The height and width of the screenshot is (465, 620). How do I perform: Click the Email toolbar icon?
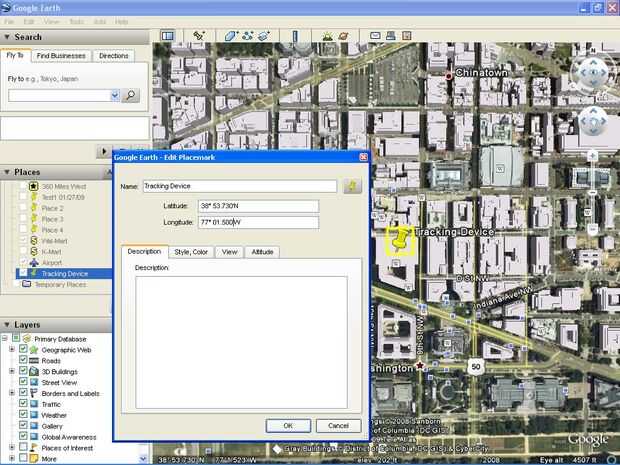click(x=375, y=36)
